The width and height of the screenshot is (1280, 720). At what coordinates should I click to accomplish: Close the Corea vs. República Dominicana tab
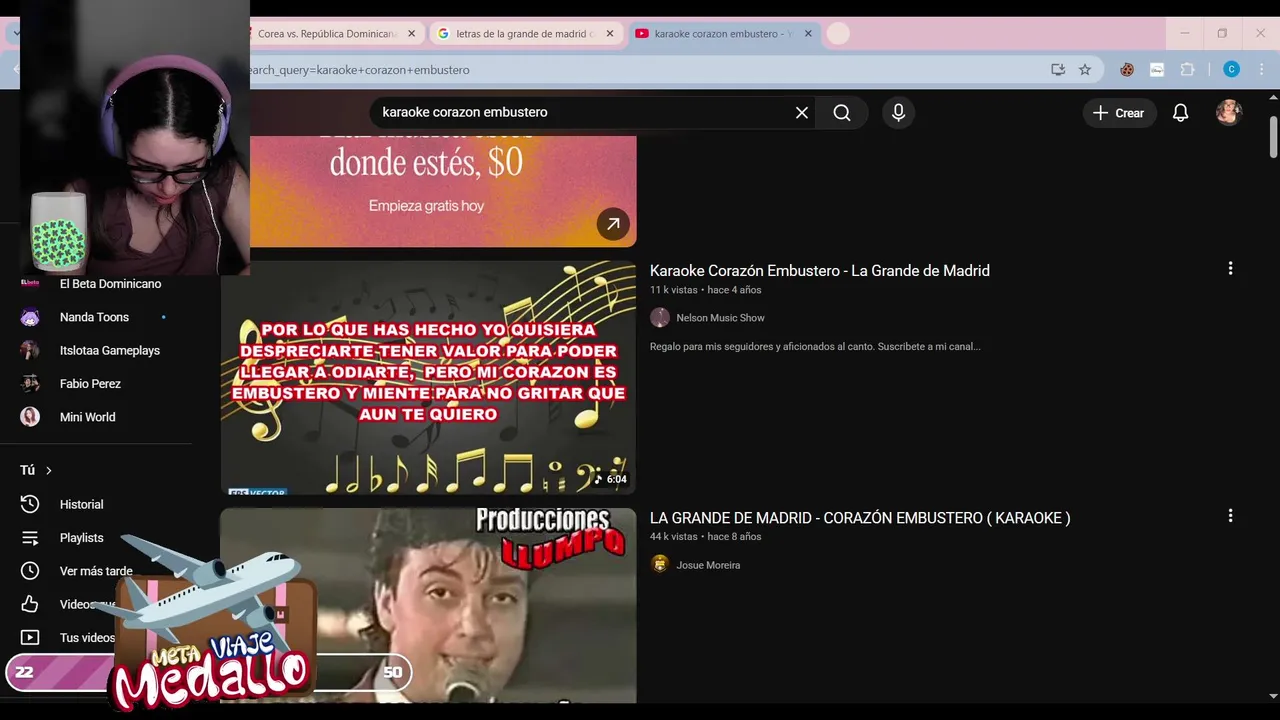pyautogui.click(x=411, y=34)
